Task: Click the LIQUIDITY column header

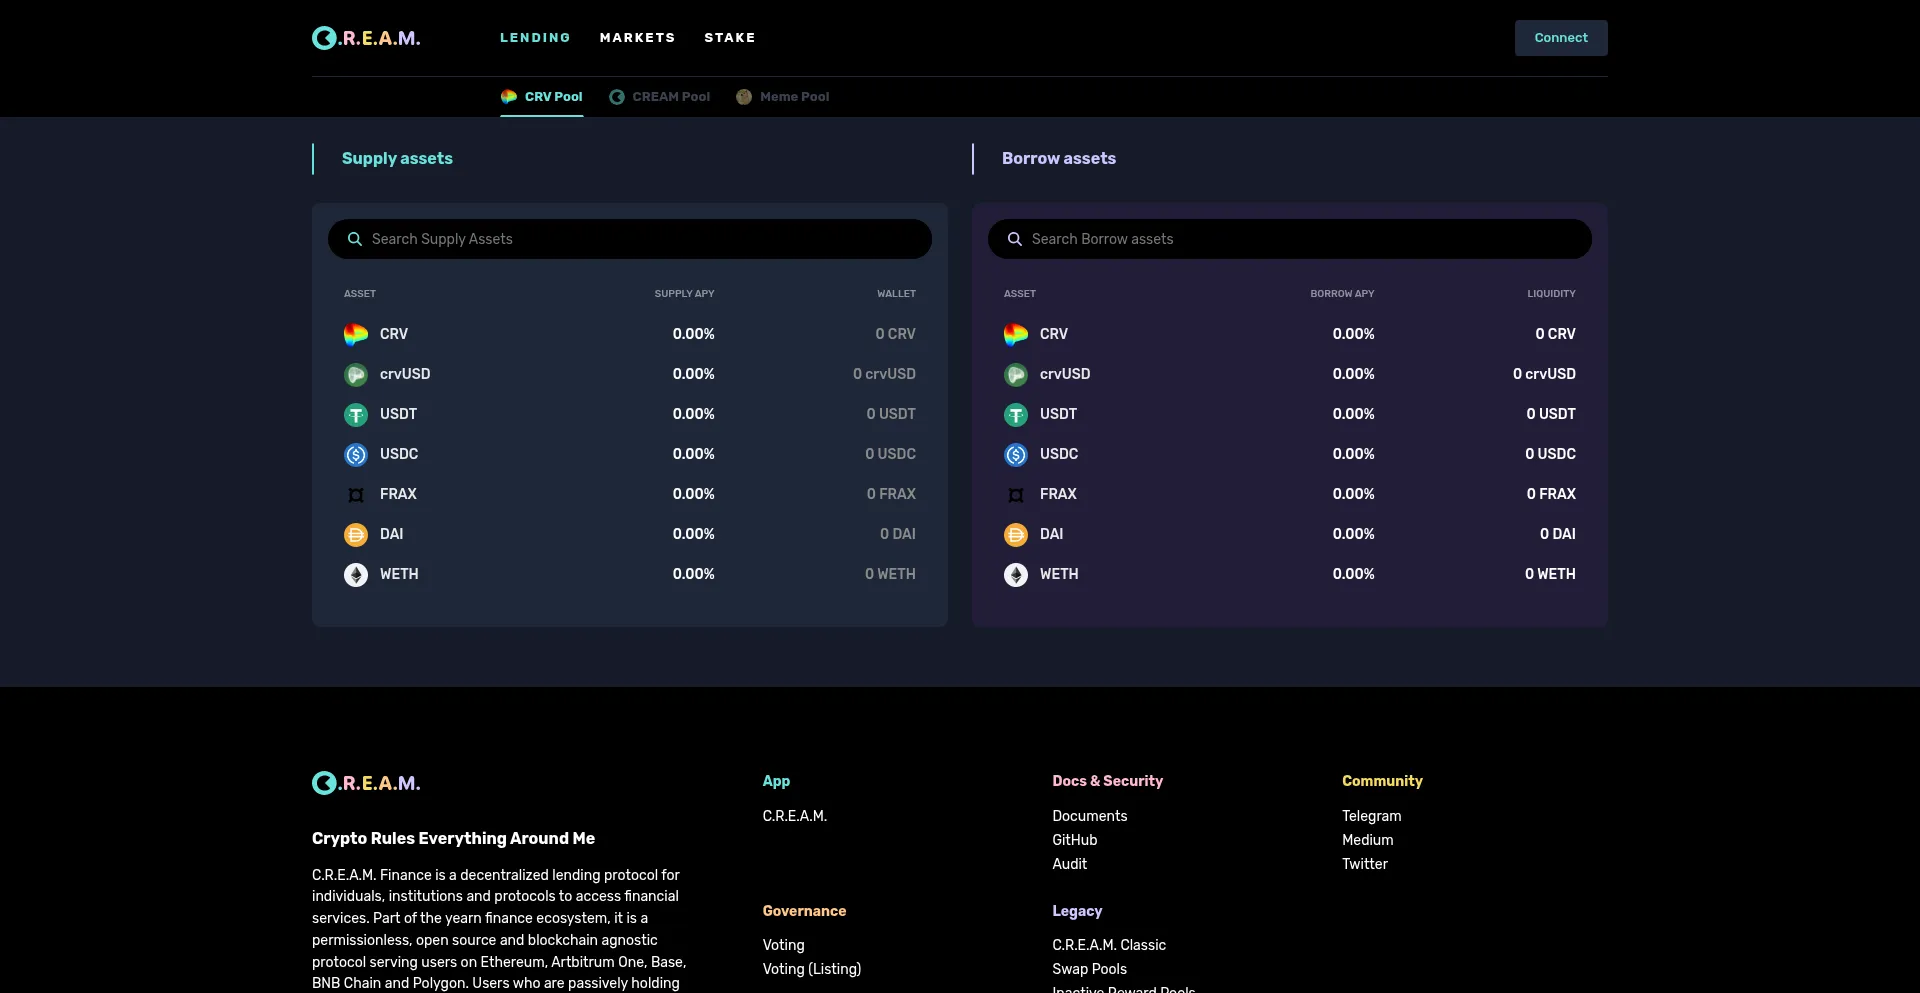Action: [x=1551, y=294]
